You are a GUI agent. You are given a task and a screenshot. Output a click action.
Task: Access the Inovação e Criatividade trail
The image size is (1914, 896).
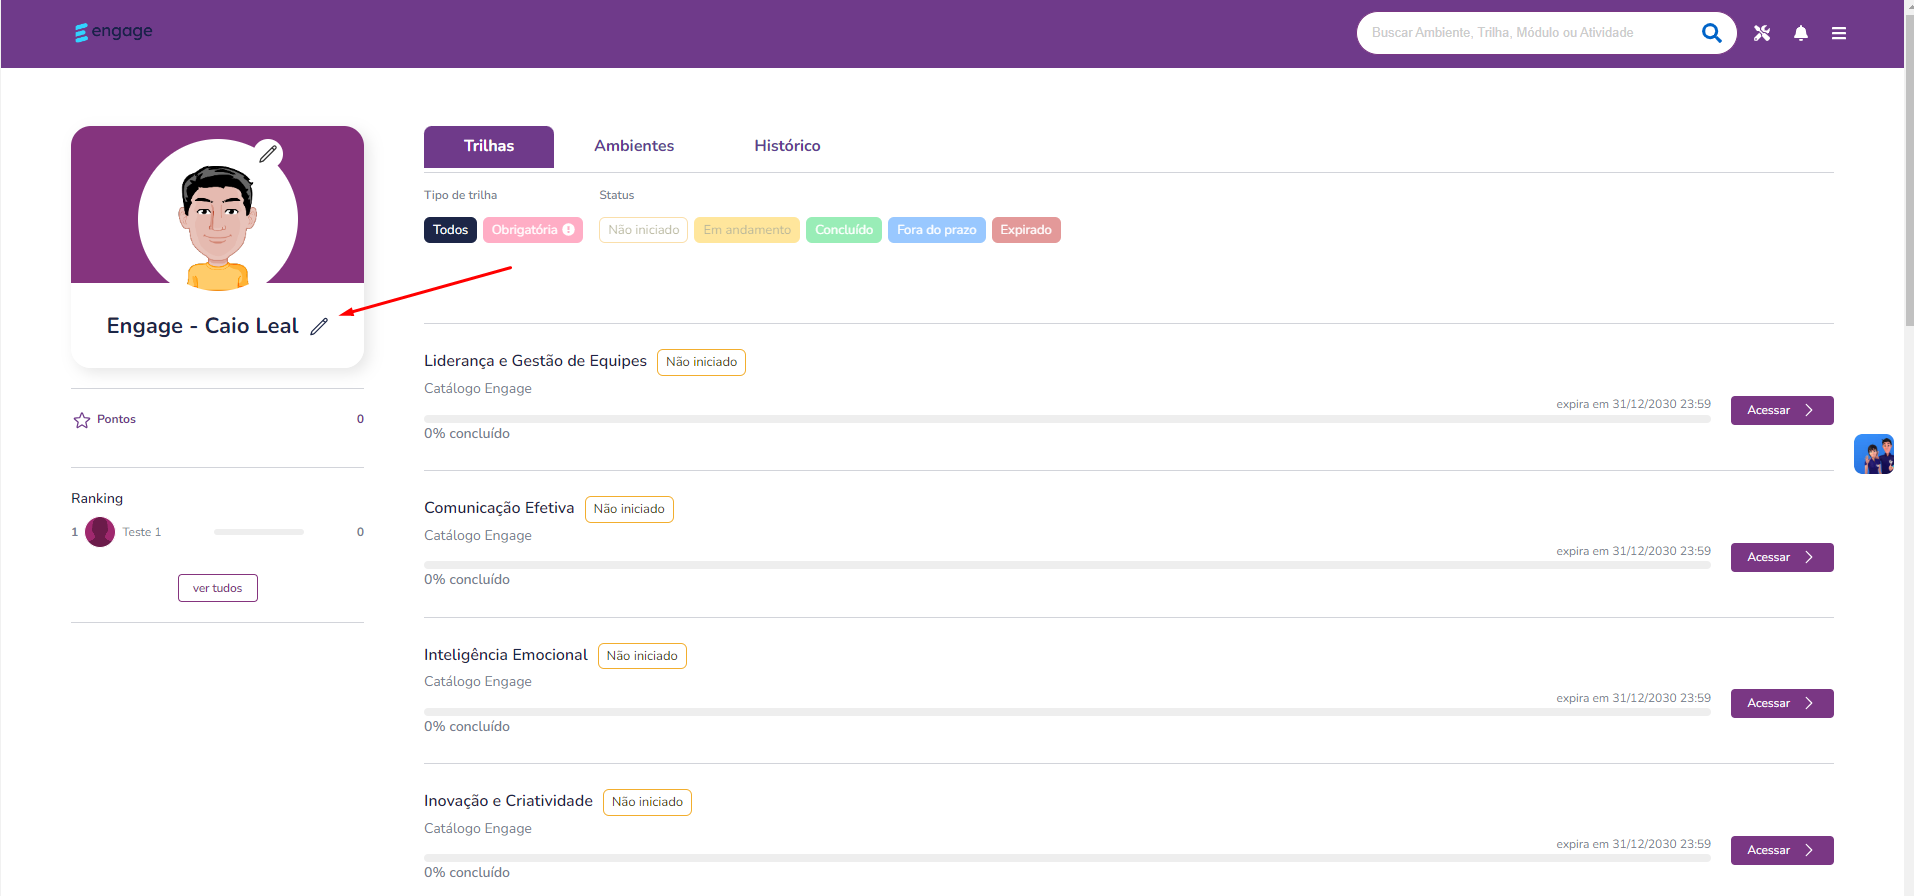click(x=1782, y=851)
